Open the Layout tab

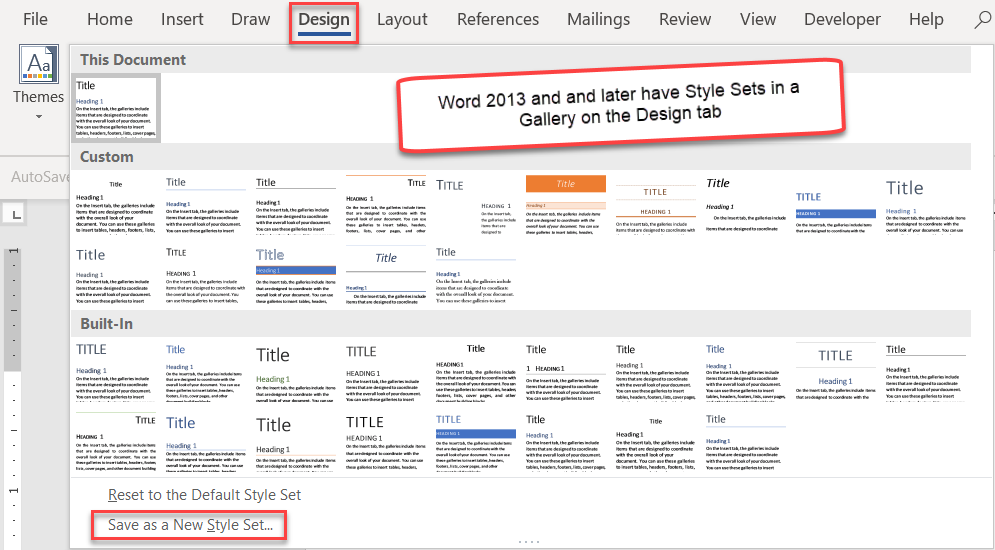click(402, 20)
